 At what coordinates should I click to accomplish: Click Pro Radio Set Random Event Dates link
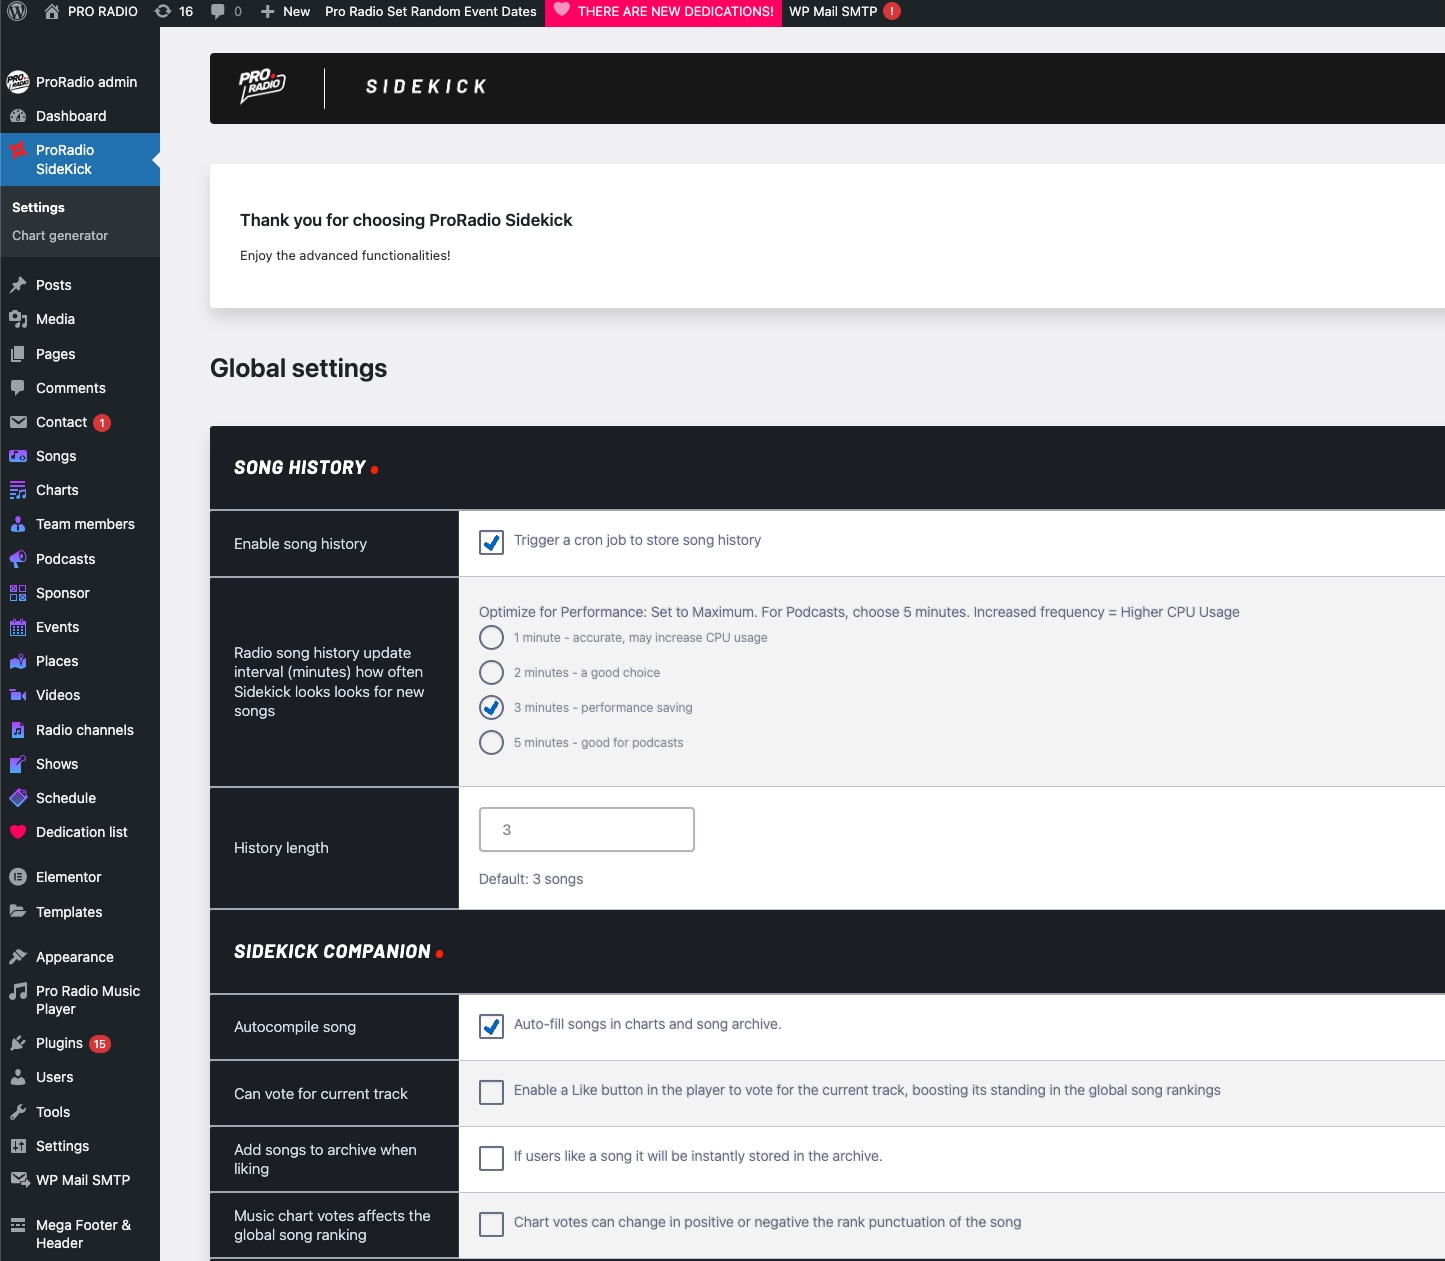pyautogui.click(x=431, y=11)
